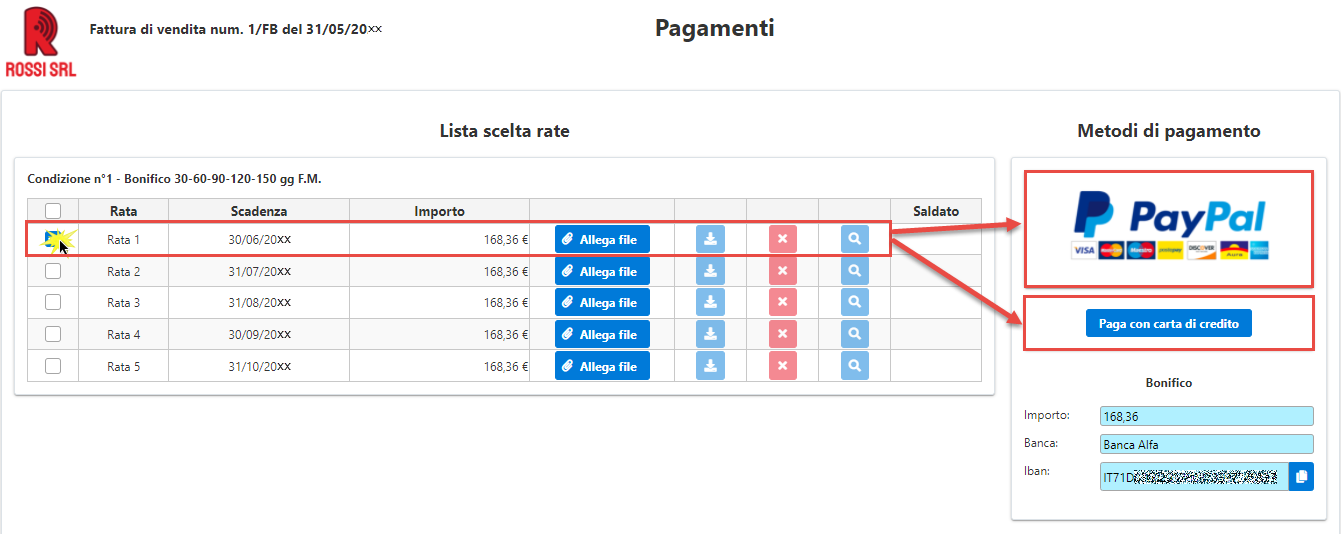Image resolution: width=1341 pixels, height=534 pixels.
Task: Click the Scadenza column header
Action: point(258,211)
